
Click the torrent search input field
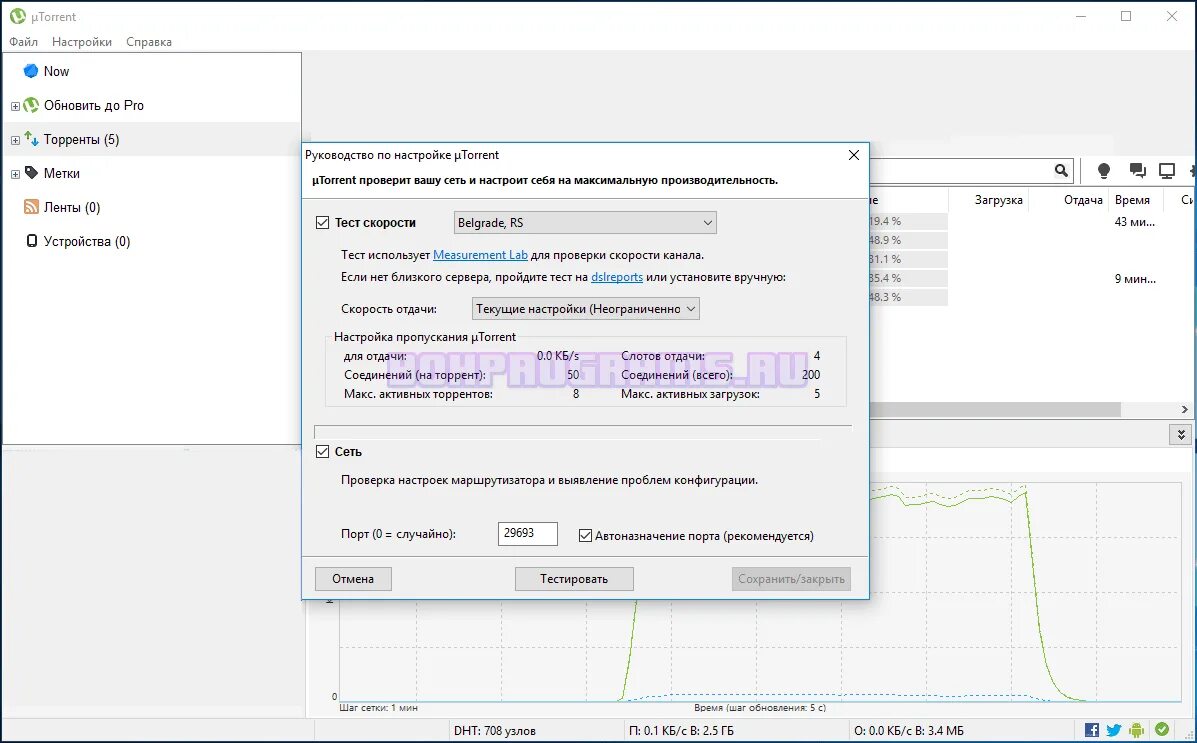(x=960, y=171)
